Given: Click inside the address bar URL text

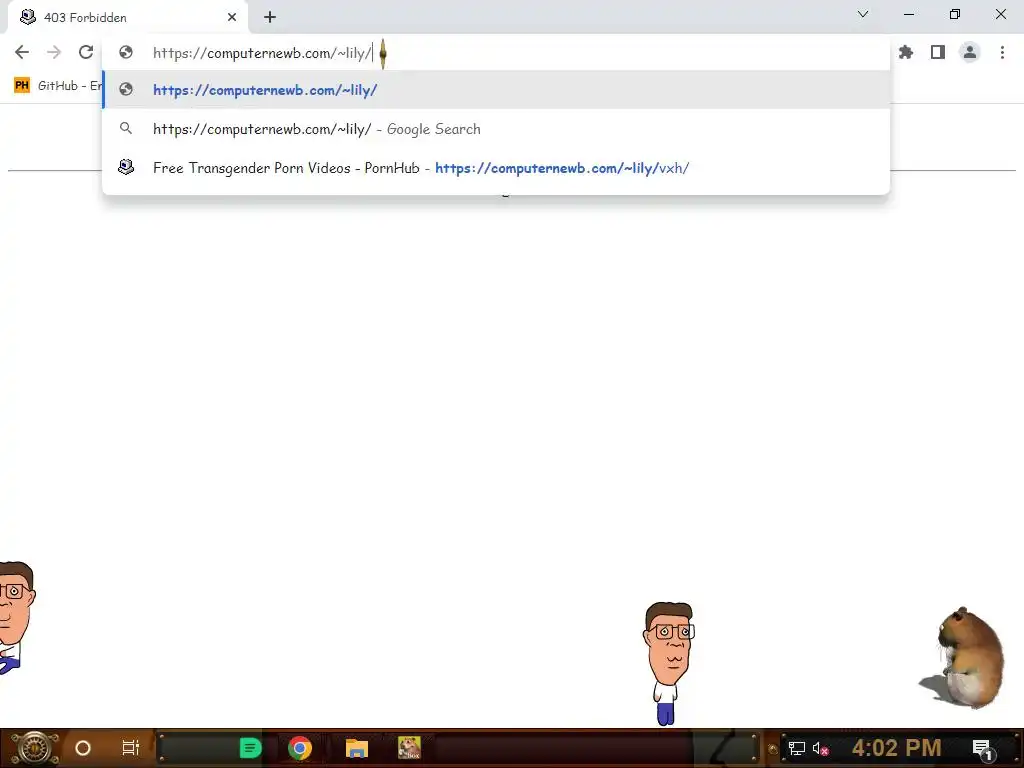Looking at the screenshot, I should pyautogui.click(x=262, y=53).
